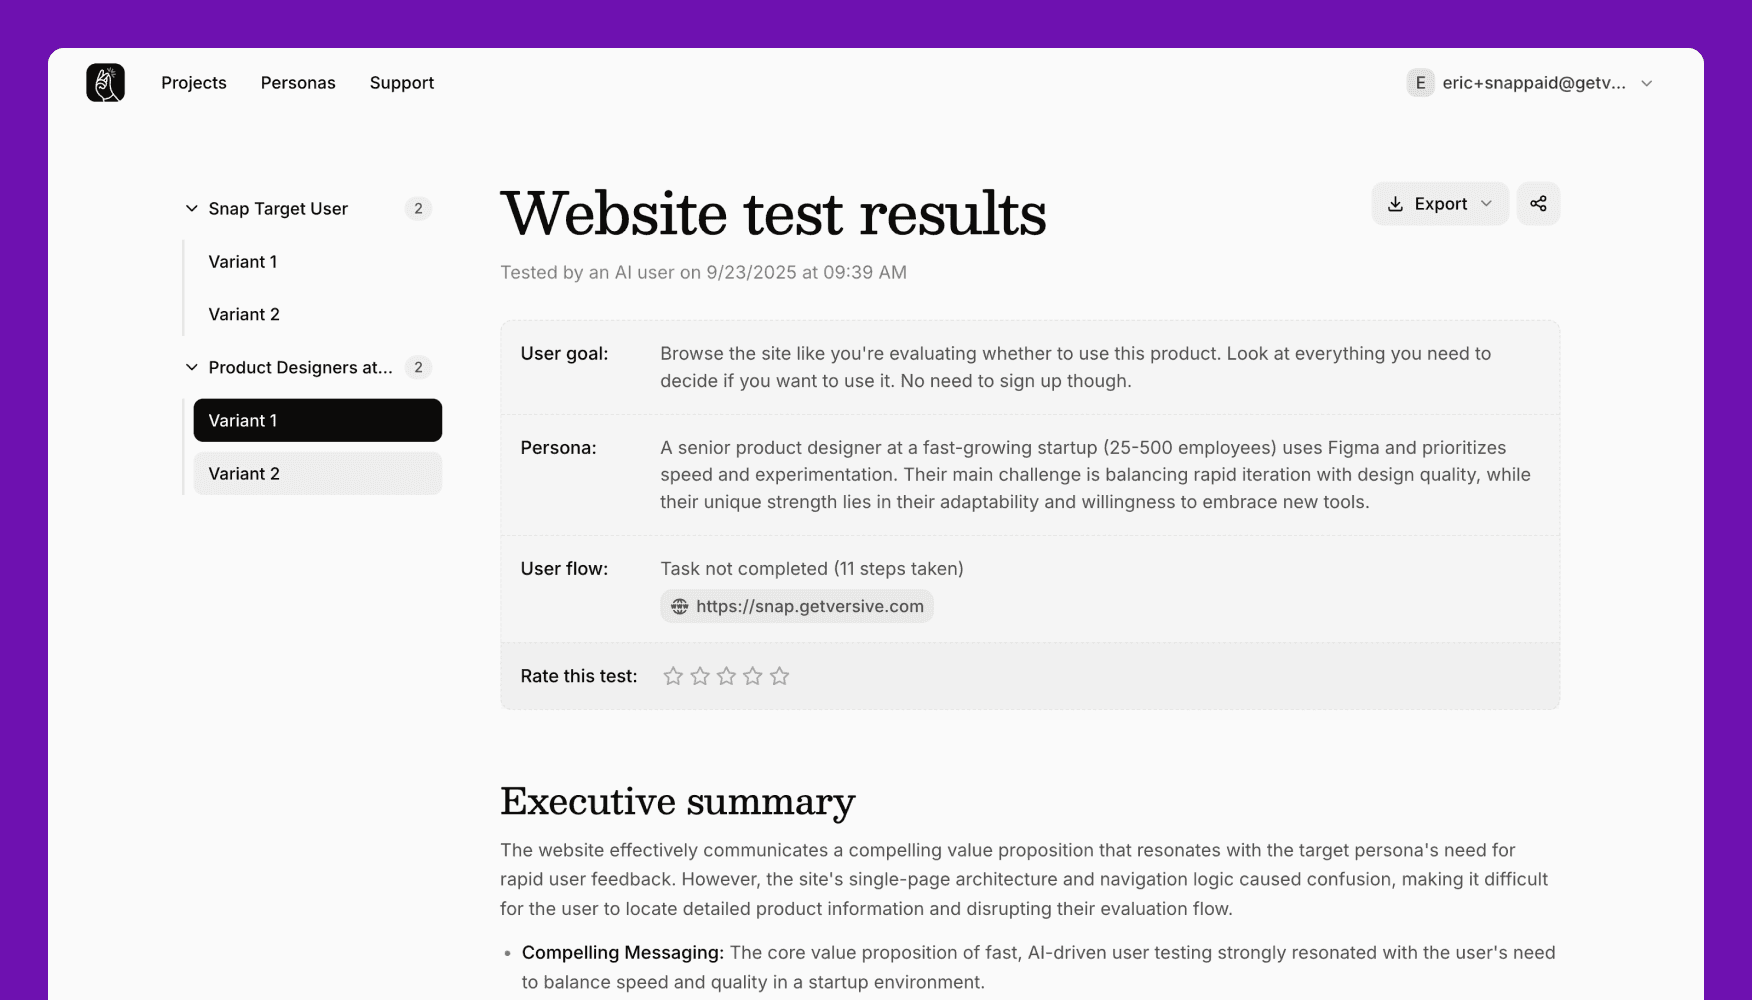Open the Personas page
Image resolution: width=1752 pixels, height=1000 pixels.
point(298,83)
